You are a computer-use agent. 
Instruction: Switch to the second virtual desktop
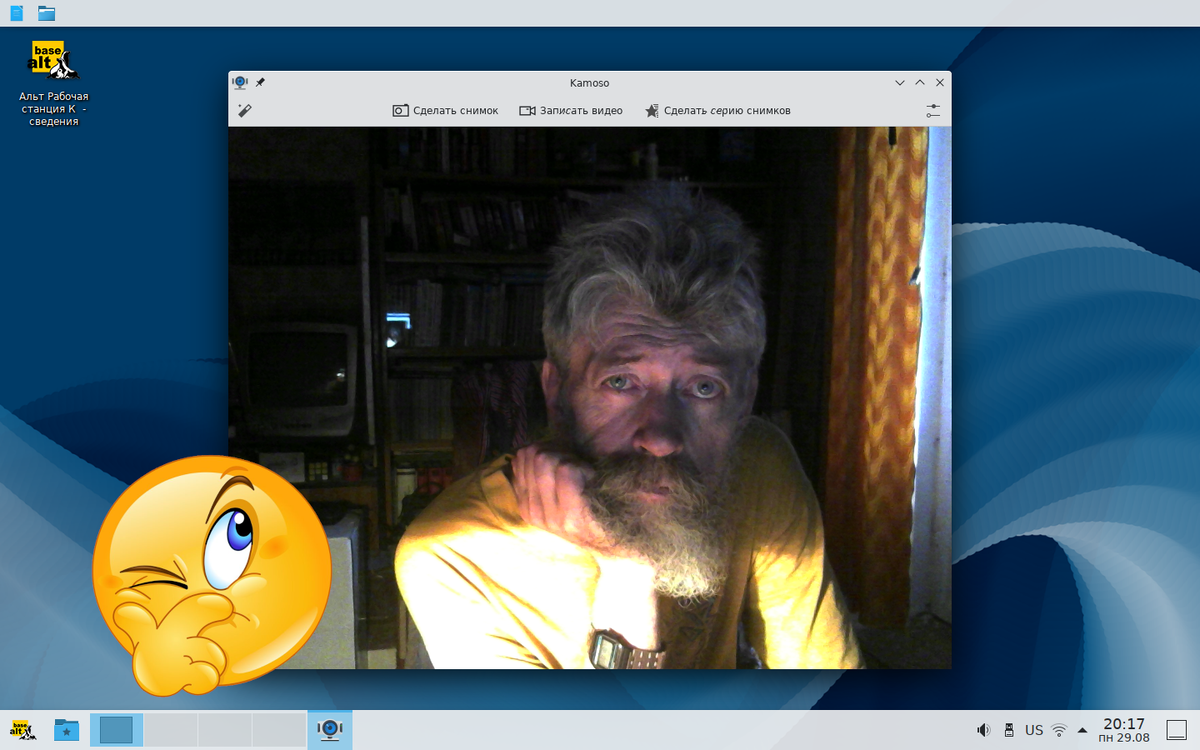[x=171, y=730]
